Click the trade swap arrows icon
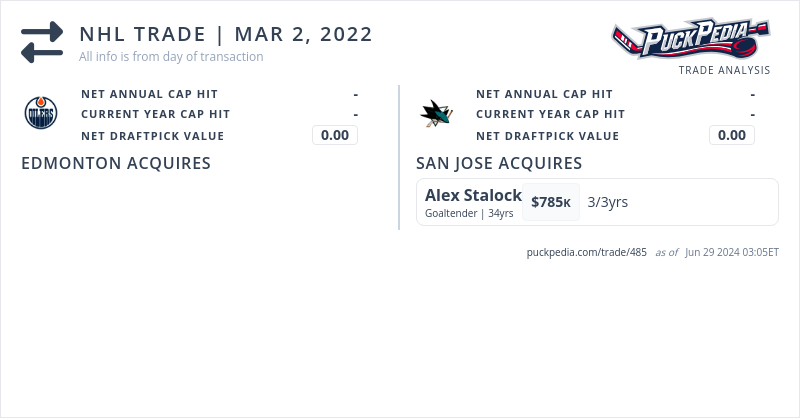Image resolution: width=800 pixels, height=418 pixels. tap(42, 43)
